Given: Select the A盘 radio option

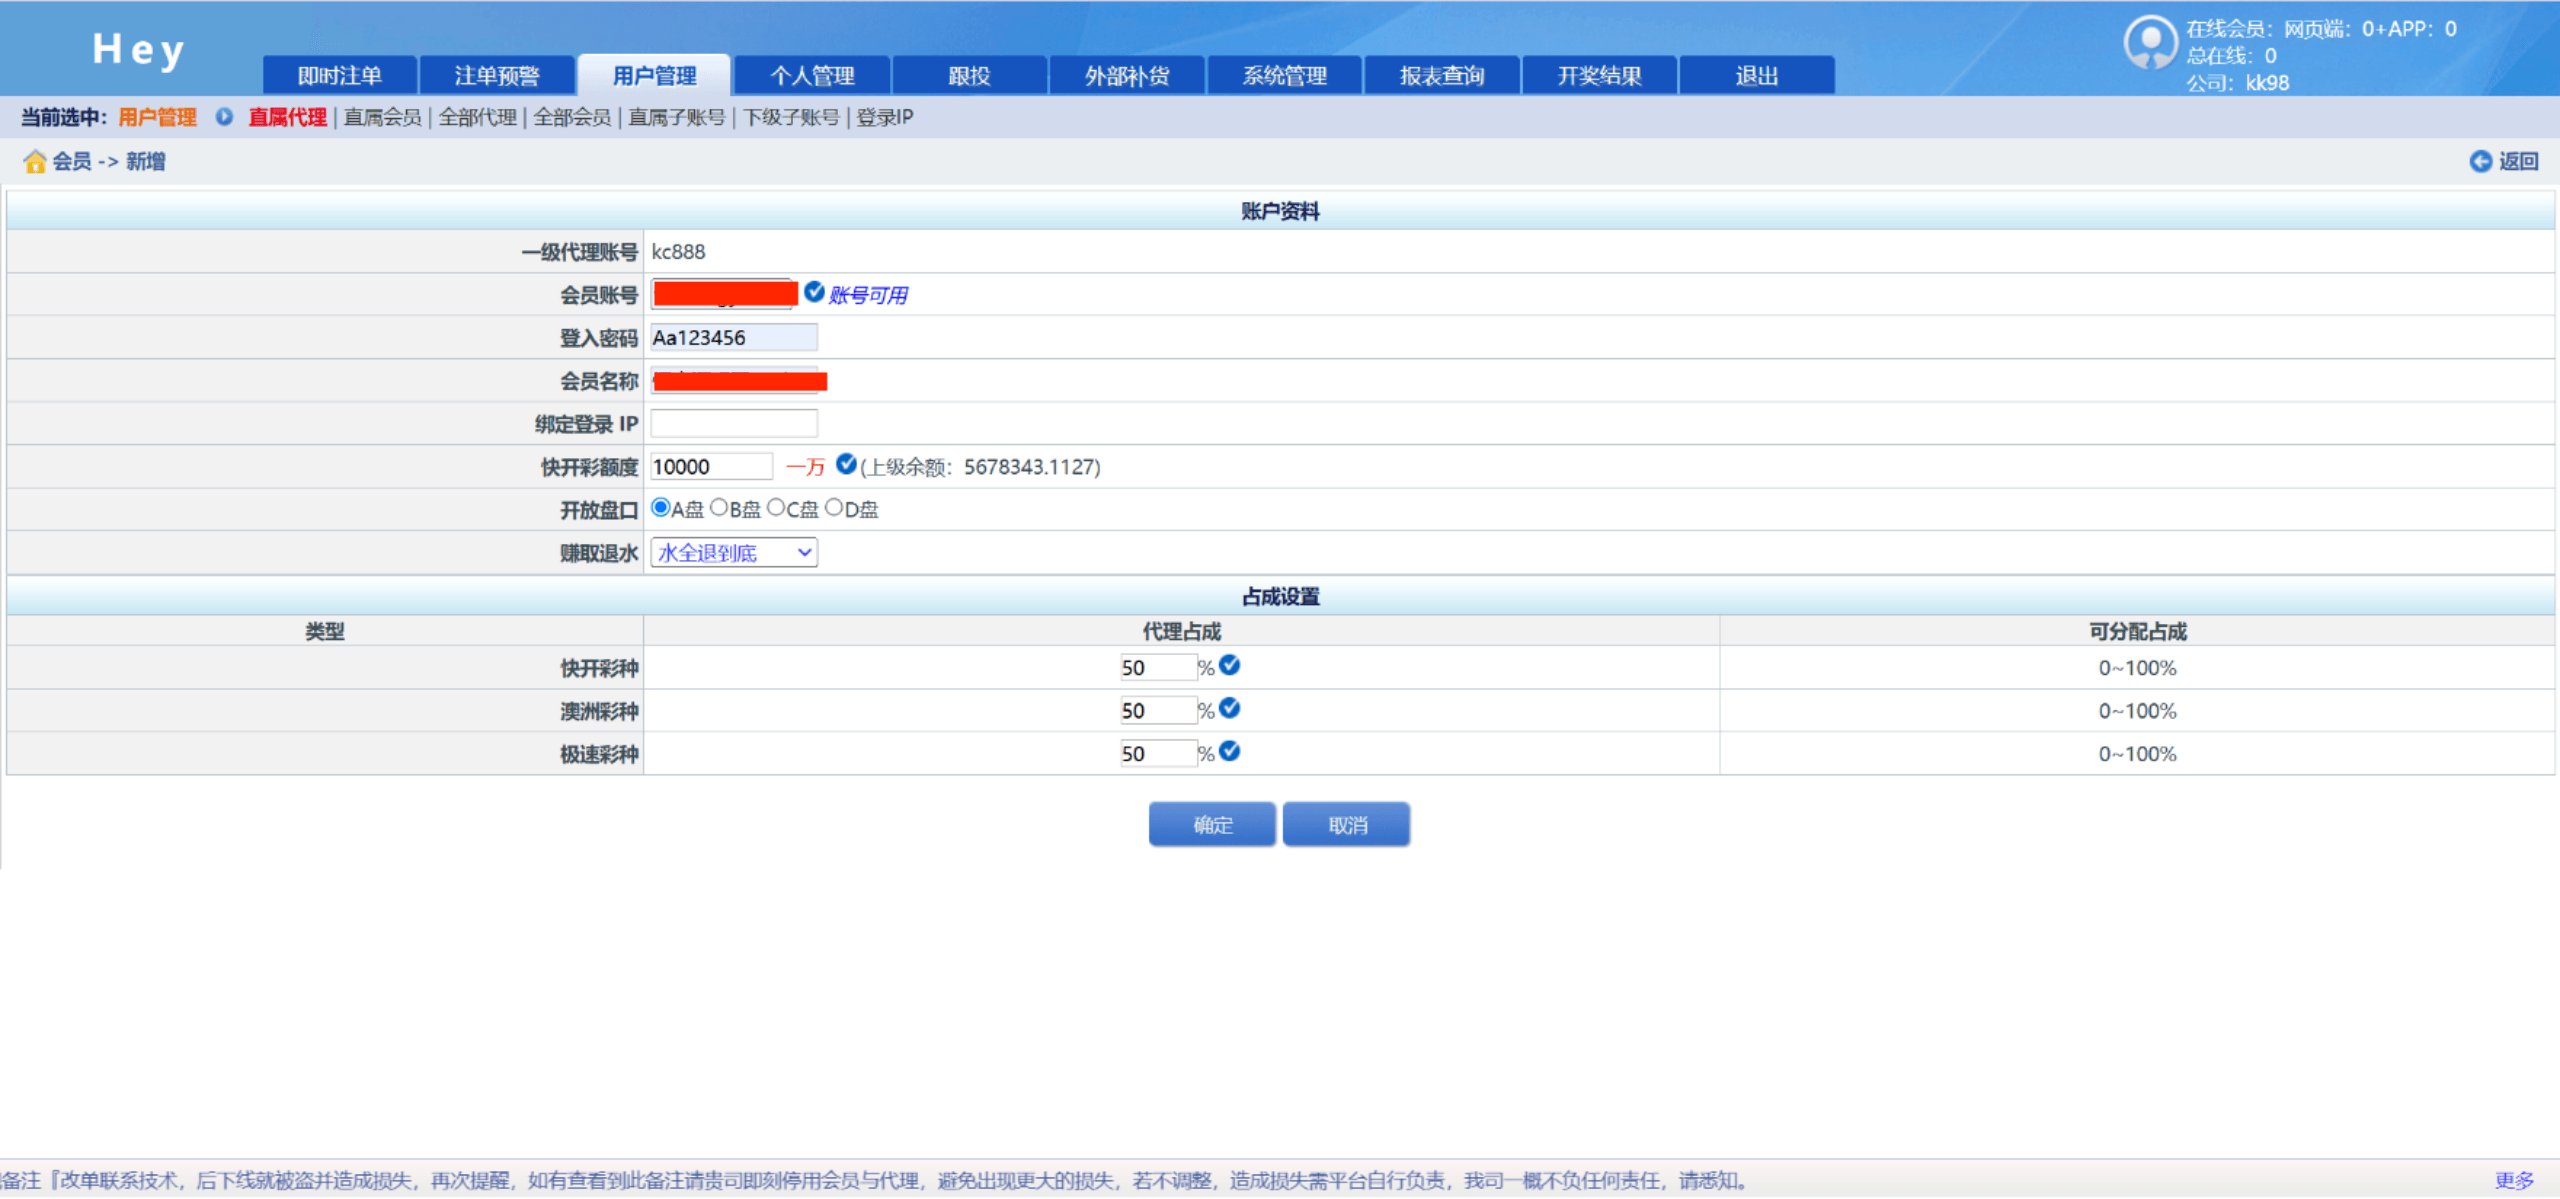Looking at the screenshot, I should click(x=660, y=508).
